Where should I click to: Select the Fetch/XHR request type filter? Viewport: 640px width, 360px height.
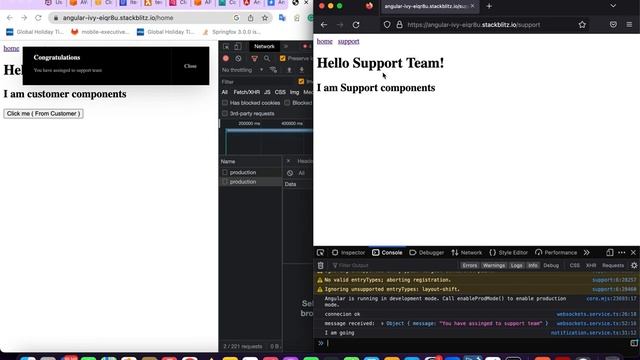point(247,92)
